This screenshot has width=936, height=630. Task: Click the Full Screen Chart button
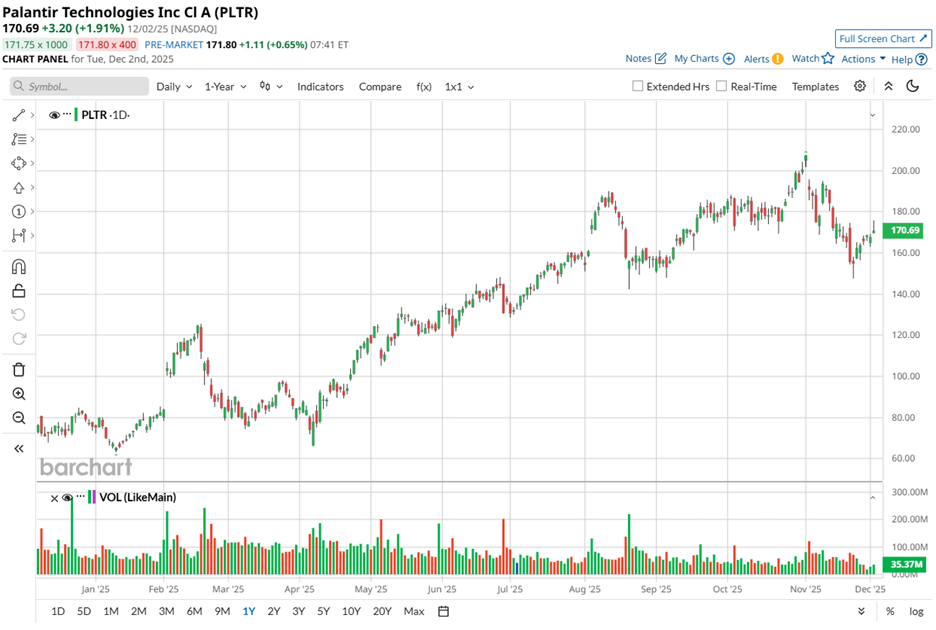(x=883, y=39)
